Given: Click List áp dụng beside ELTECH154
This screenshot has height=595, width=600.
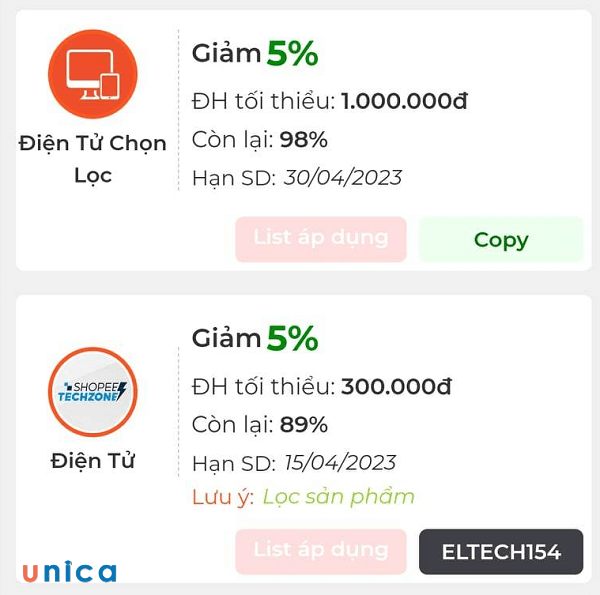Looking at the screenshot, I should coord(320,551).
